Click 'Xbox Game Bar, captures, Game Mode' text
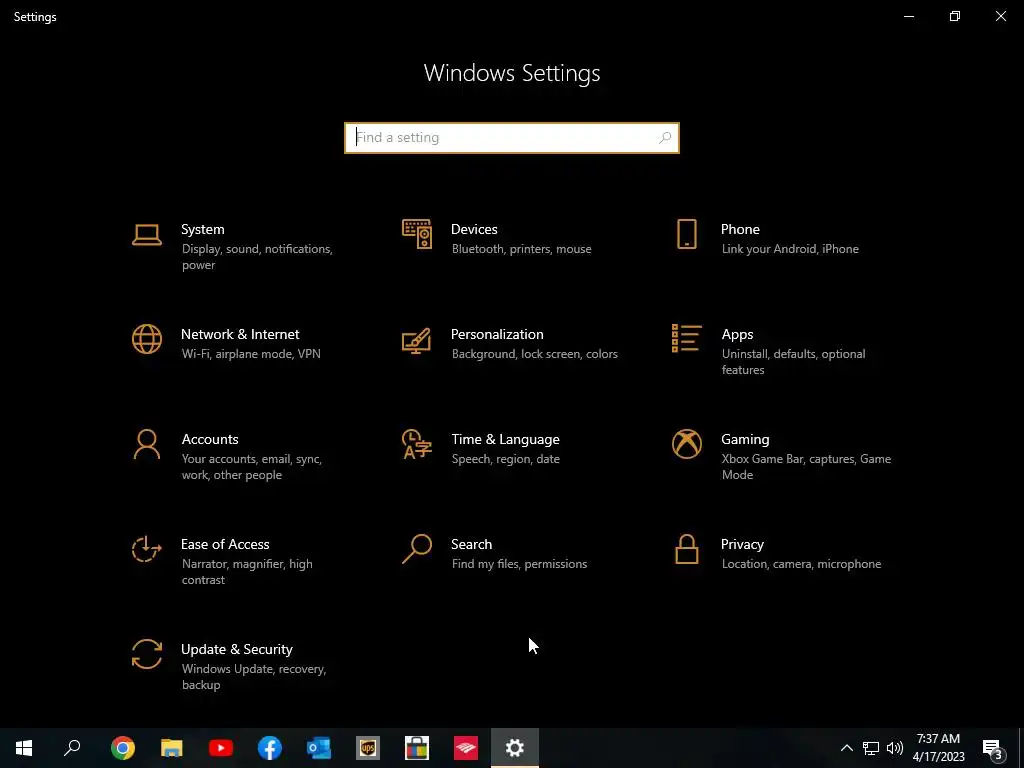Viewport: 1024px width, 768px height. click(x=806, y=467)
